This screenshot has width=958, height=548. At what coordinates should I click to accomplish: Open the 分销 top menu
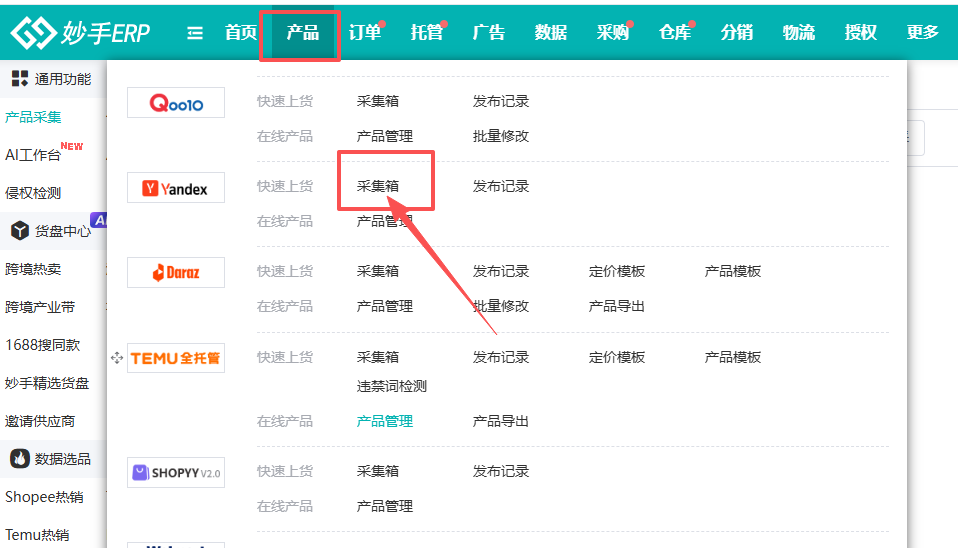click(737, 32)
